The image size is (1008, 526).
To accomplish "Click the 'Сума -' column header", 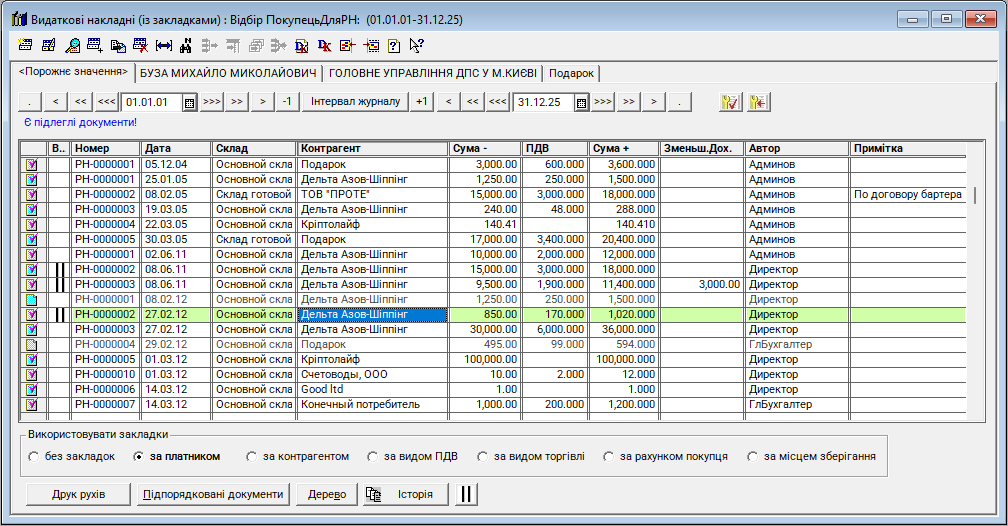I will [x=485, y=148].
